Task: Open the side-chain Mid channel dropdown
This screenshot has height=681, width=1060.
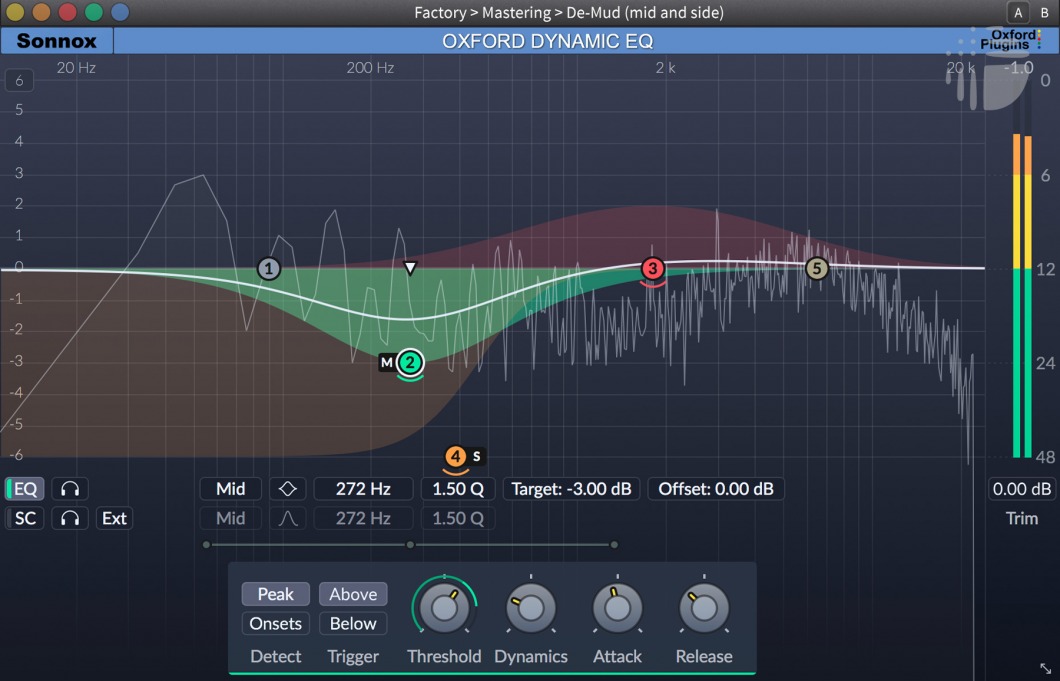Action: 231,518
